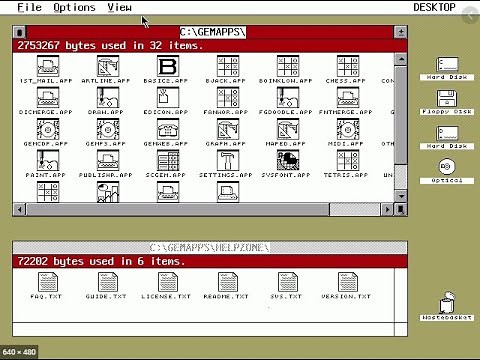The height and width of the screenshot is (360, 480).
Task: Select the CHESS.APP icon
Action: [x=348, y=66]
